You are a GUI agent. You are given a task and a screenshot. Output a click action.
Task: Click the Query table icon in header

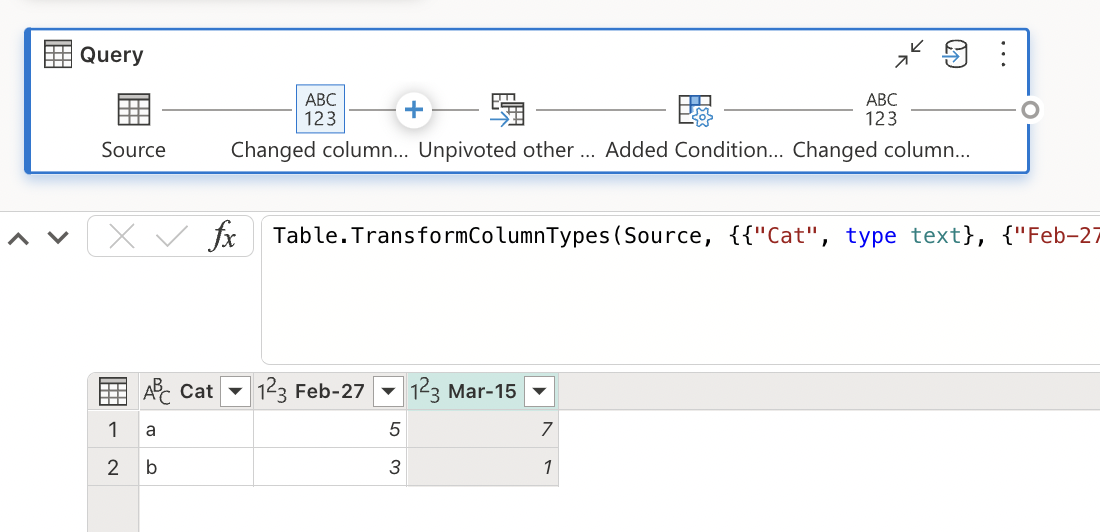click(58, 54)
